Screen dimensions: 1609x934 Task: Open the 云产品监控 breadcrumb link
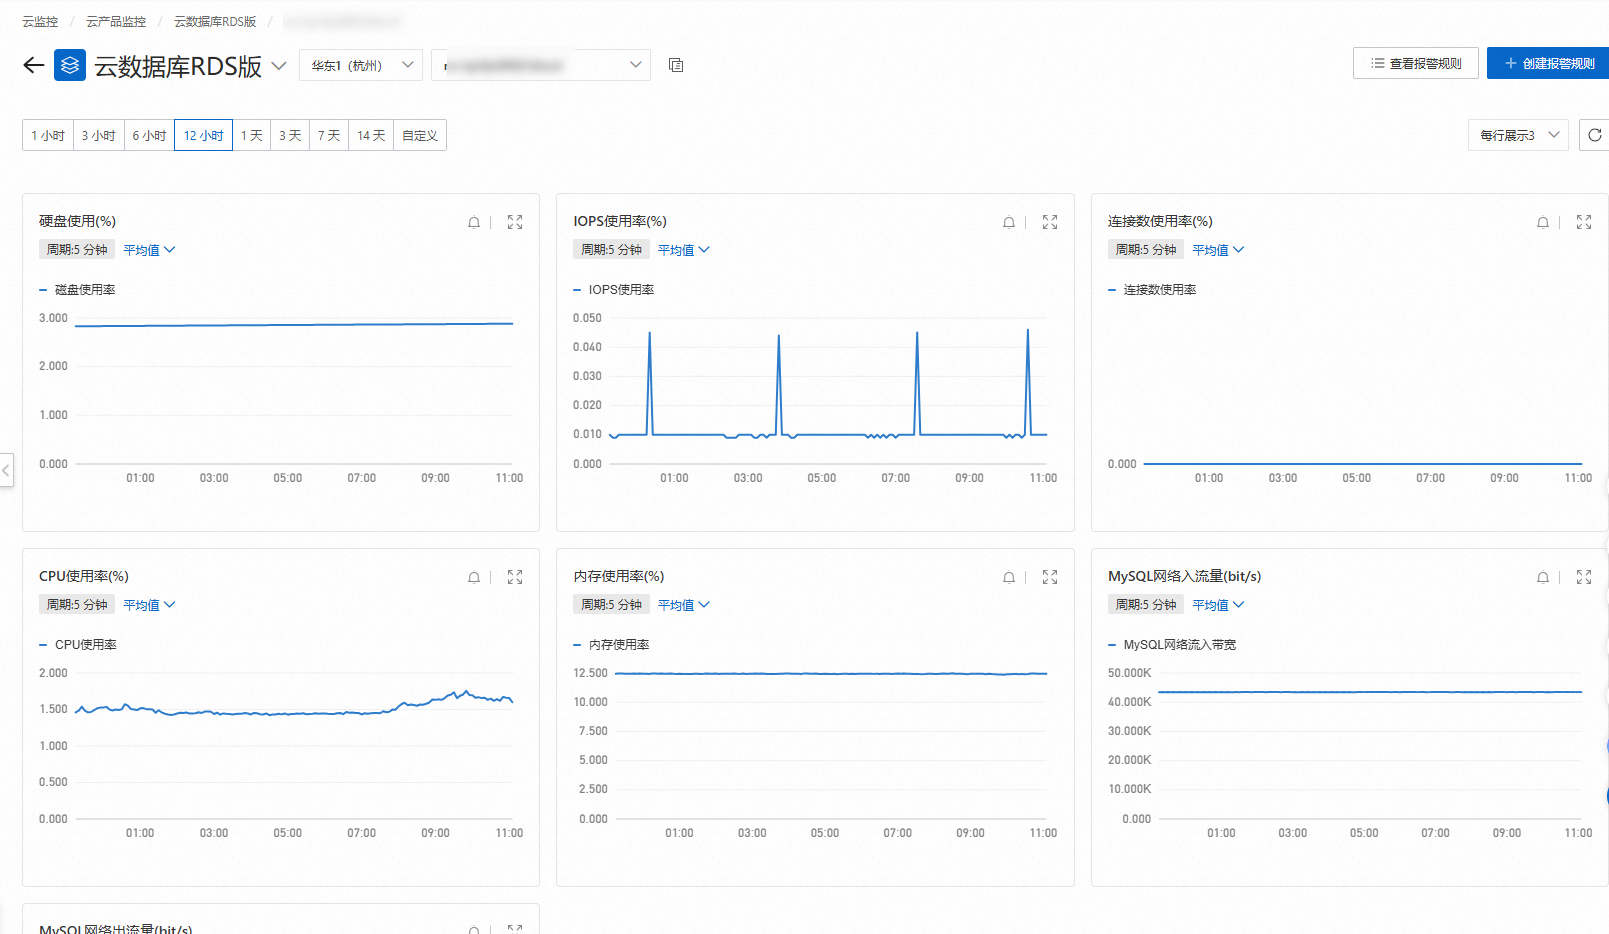116,21
